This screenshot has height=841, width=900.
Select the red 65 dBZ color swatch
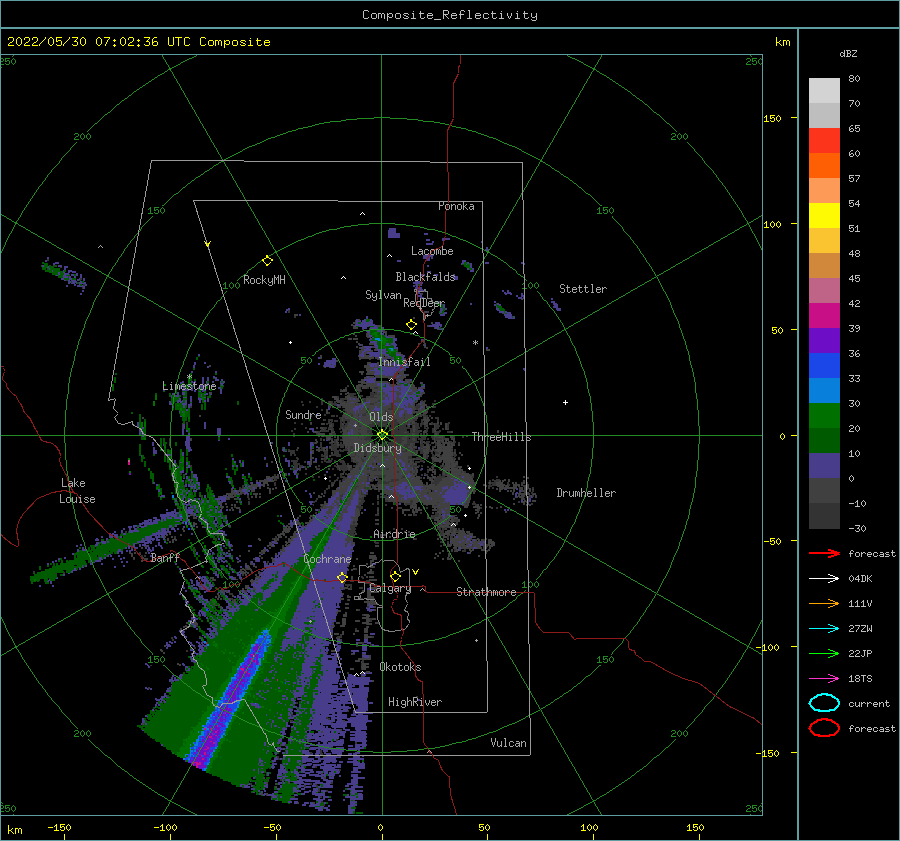(x=824, y=140)
